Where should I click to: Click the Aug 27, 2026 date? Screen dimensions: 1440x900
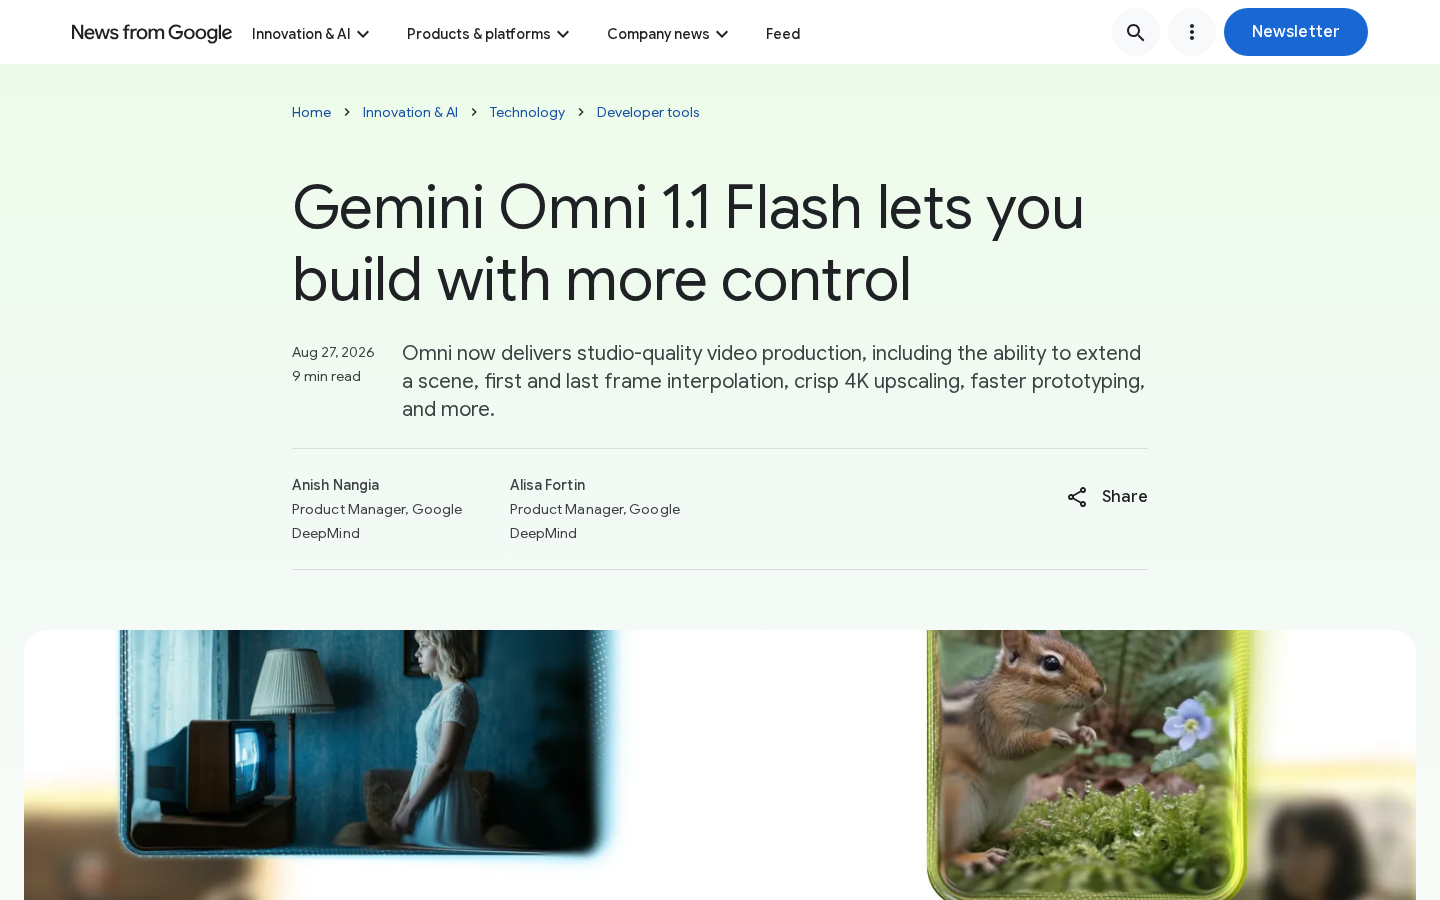click(333, 352)
